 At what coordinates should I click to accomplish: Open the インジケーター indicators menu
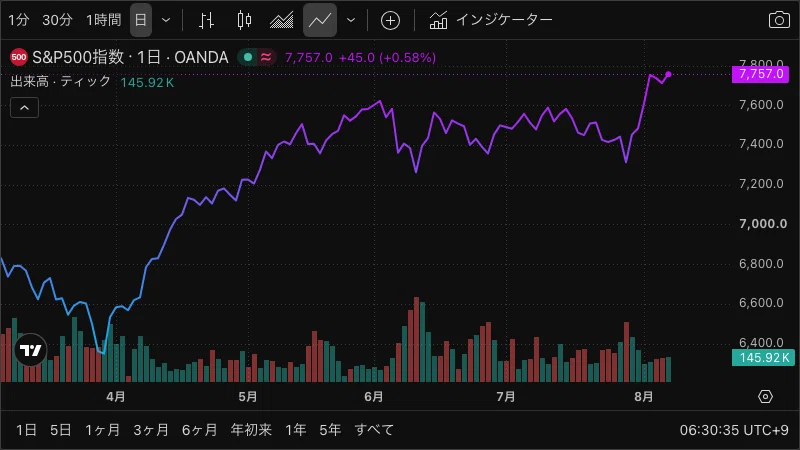point(490,20)
